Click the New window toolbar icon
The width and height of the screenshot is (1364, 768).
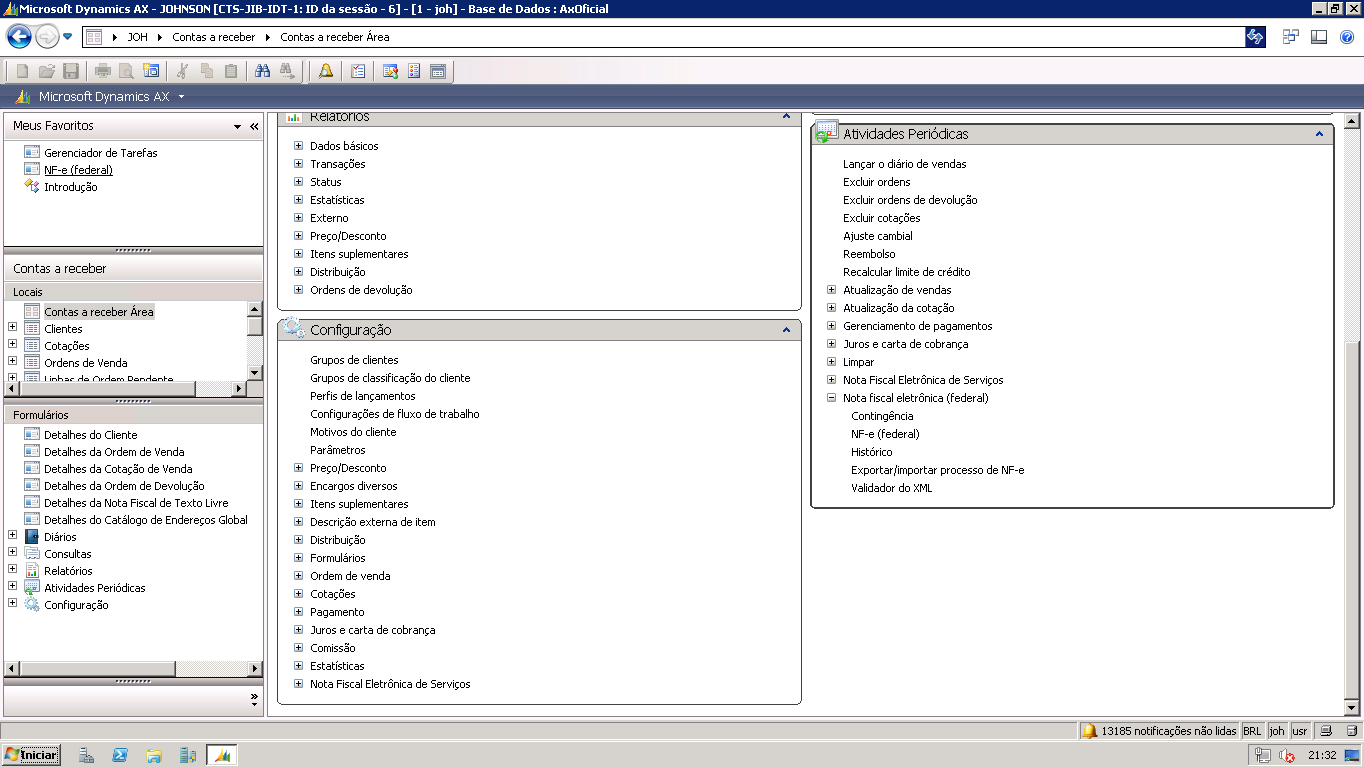tap(151, 71)
